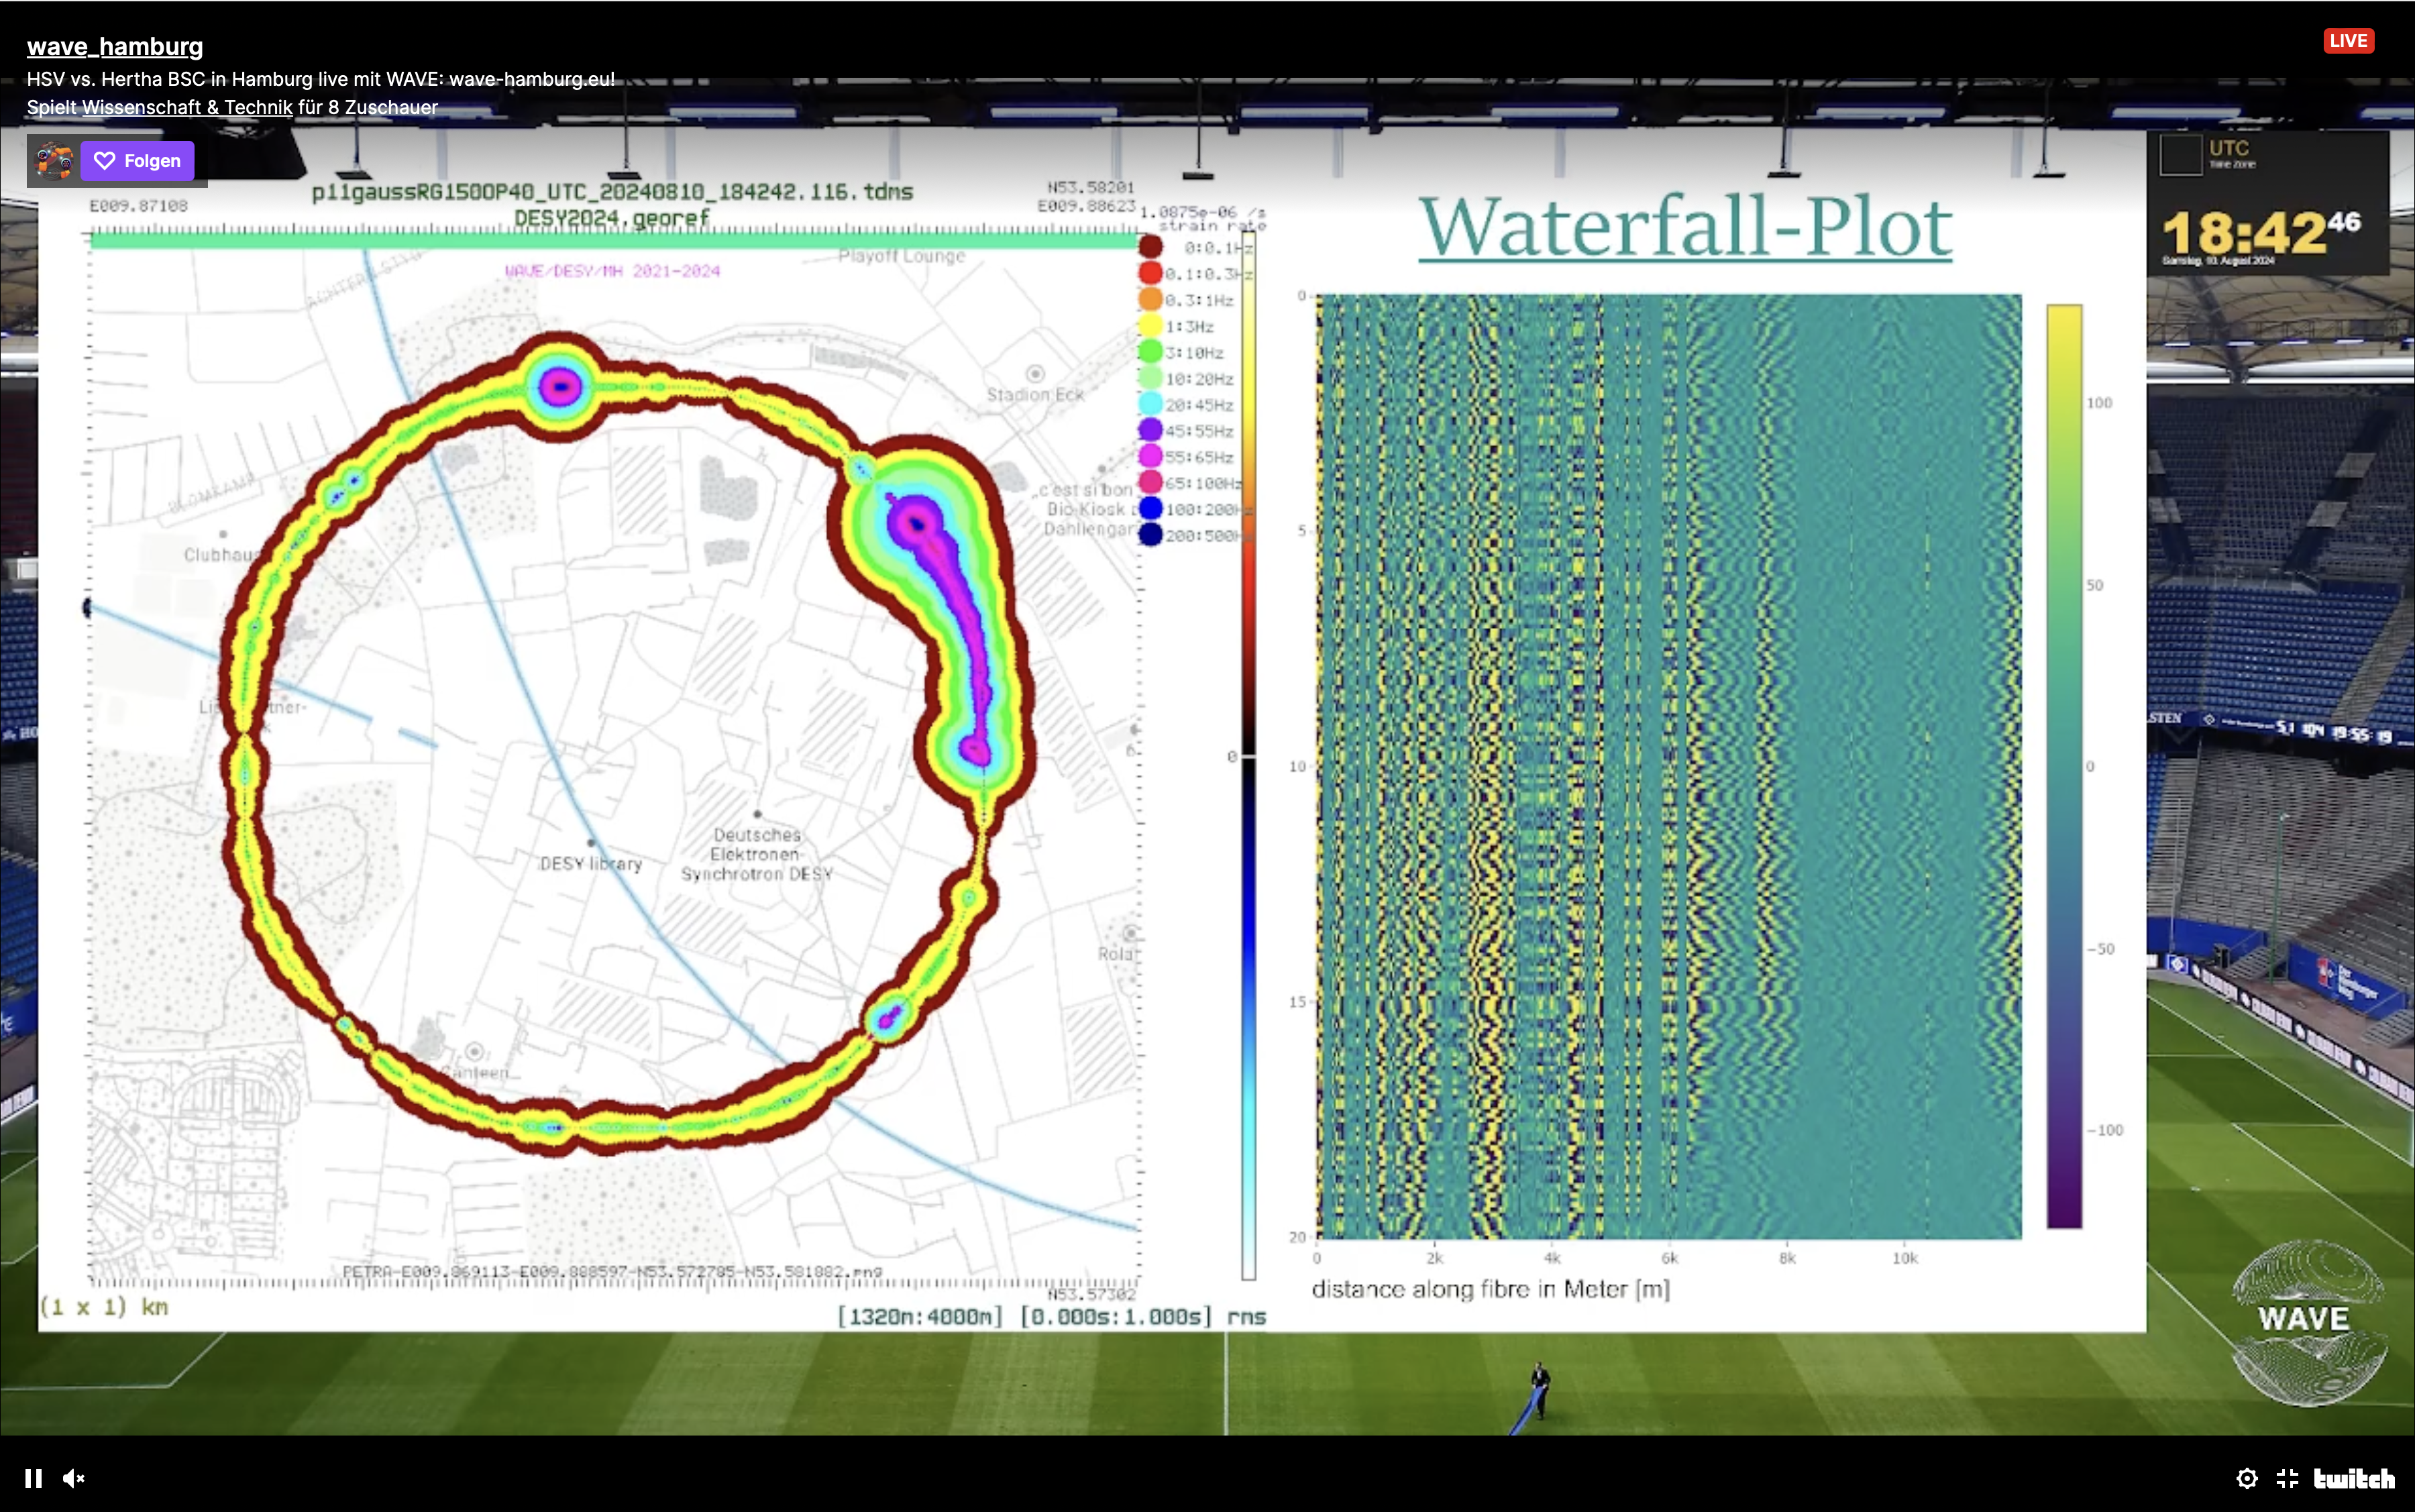The image size is (2415, 1512).
Task: Exit fullscreen mode
Action: click(x=2287, y=1478)
